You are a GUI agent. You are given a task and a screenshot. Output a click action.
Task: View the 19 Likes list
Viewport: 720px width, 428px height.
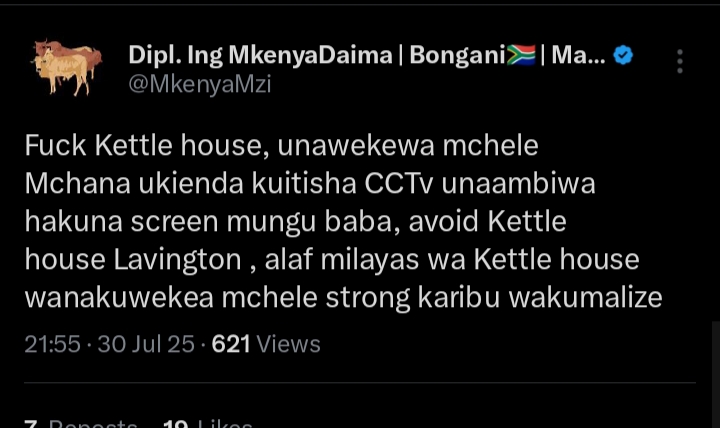tap(208, 424)
